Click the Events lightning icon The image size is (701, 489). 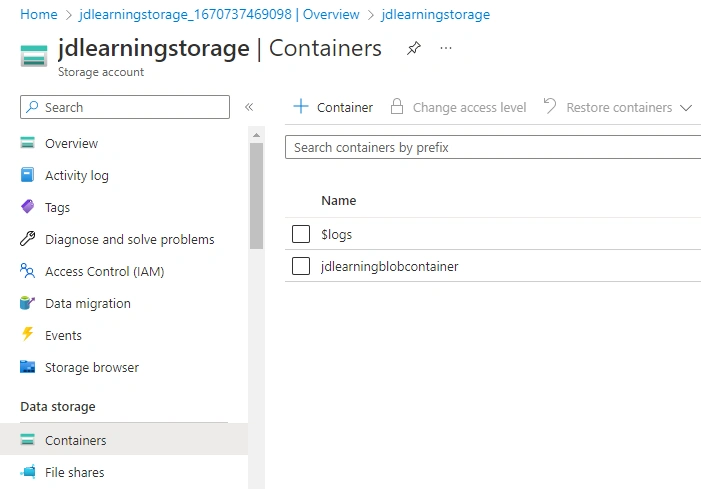27,334
